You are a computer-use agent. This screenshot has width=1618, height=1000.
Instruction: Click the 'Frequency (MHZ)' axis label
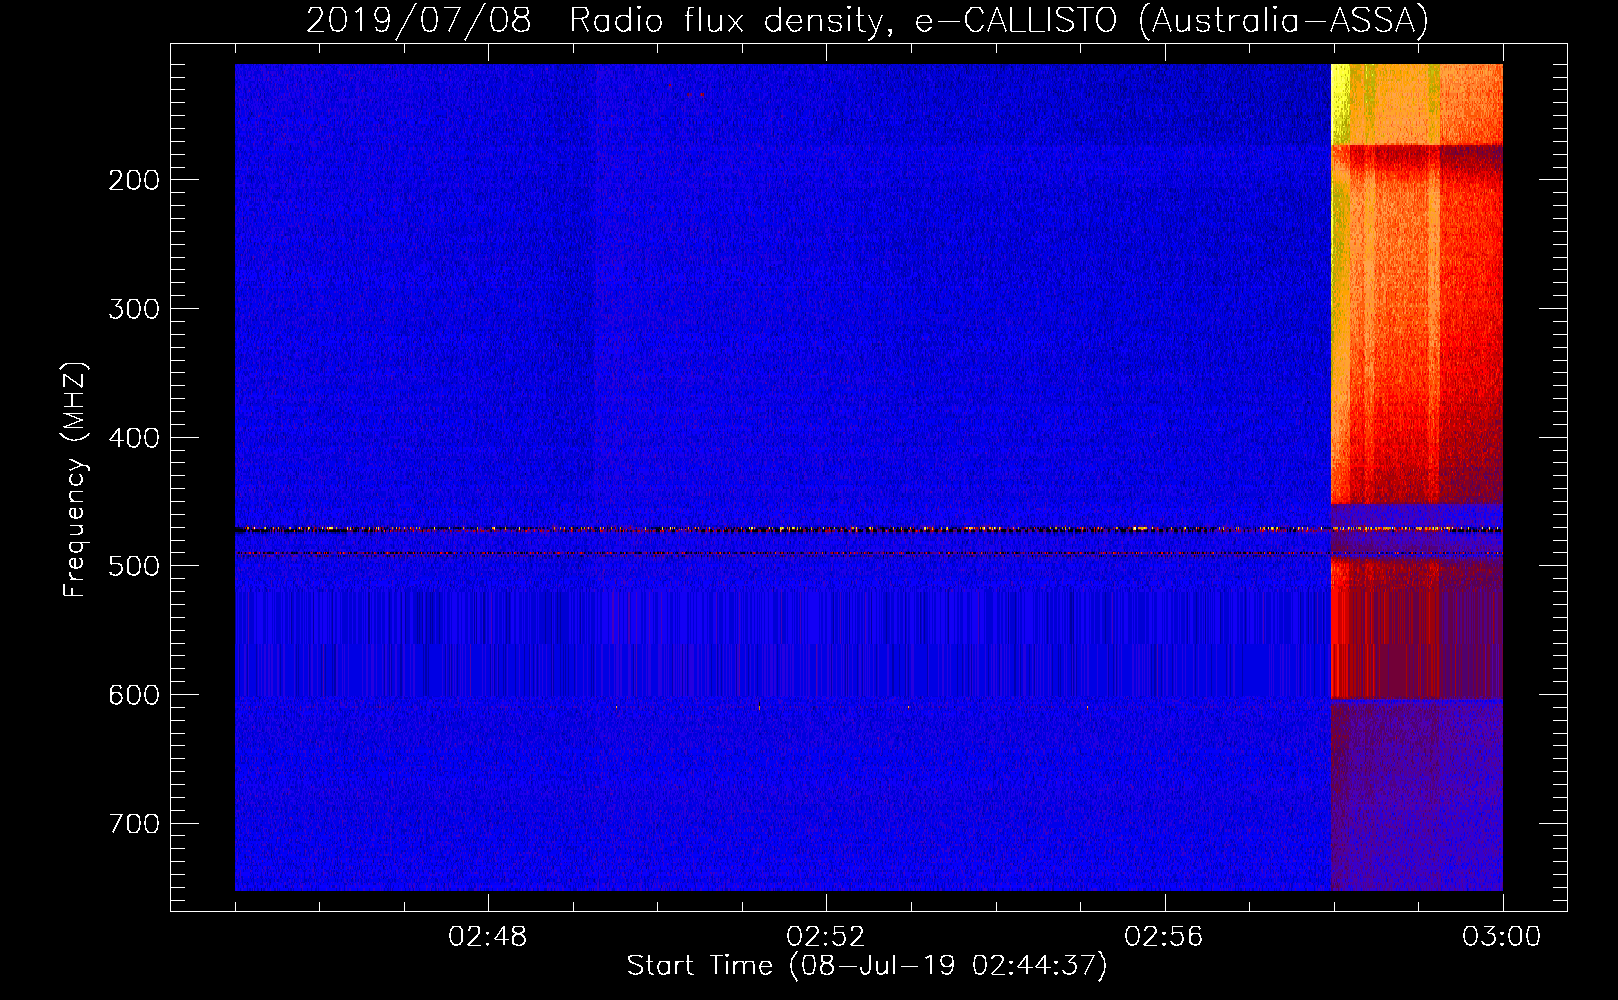75,480
